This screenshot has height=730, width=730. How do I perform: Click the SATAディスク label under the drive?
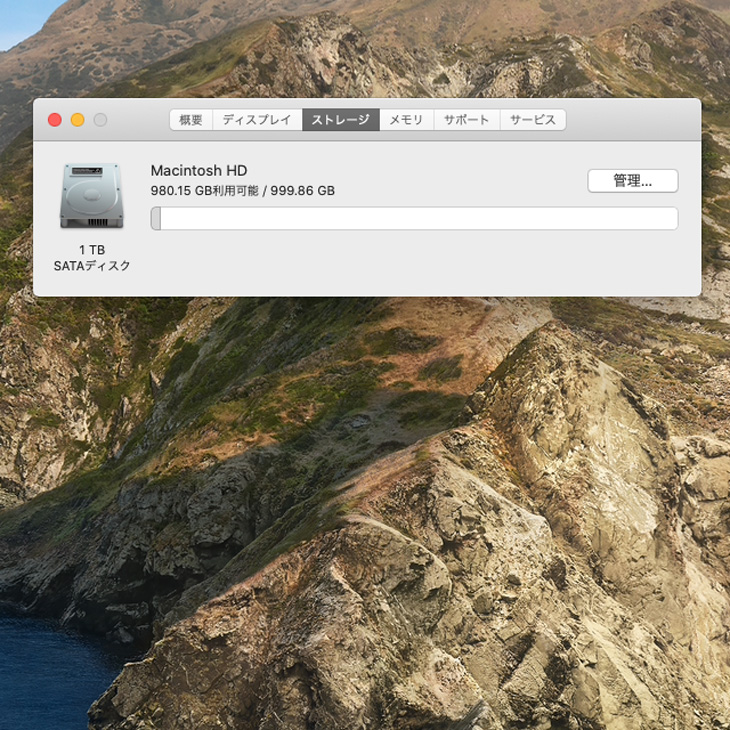92,266
